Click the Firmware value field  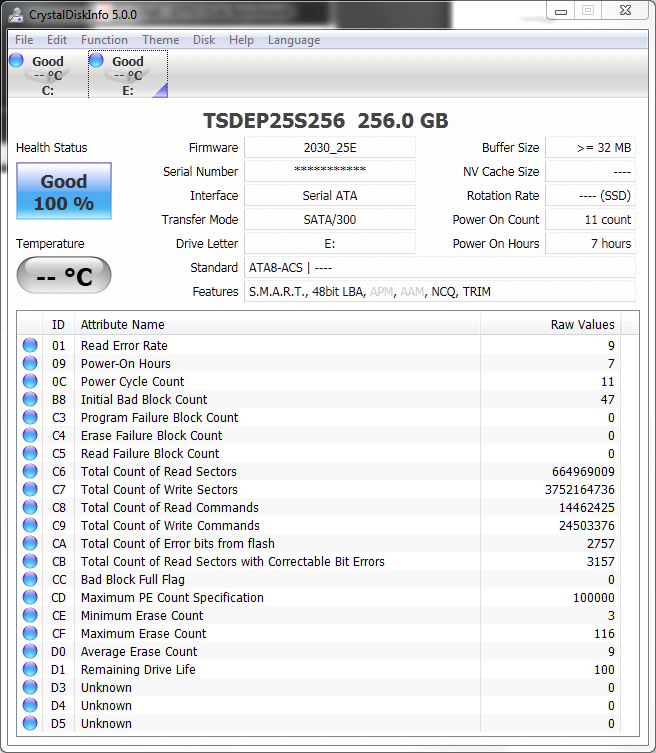coord(329,148)
